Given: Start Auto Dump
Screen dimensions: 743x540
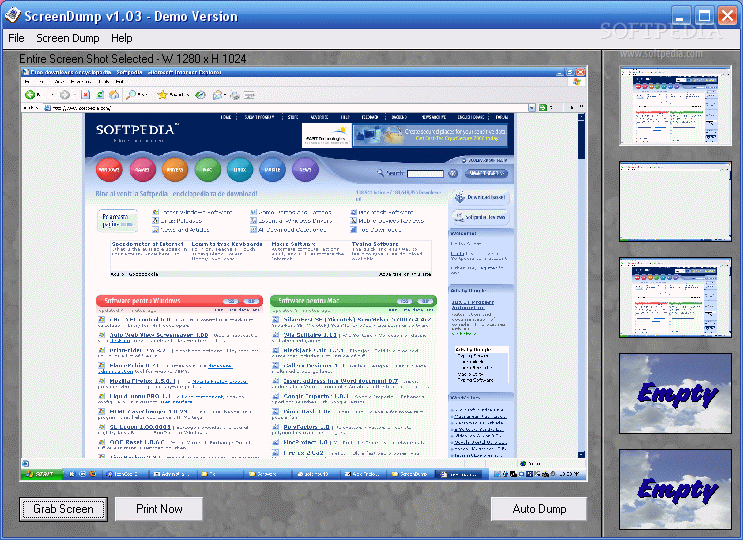Looking at the screenshot, I should (539, 509).
